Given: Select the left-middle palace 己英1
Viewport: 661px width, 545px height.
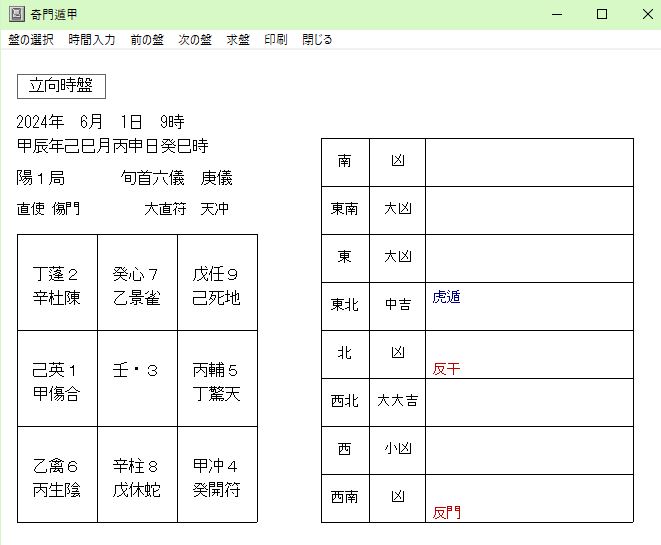Looking at the screenshot, I should (57, 381).
